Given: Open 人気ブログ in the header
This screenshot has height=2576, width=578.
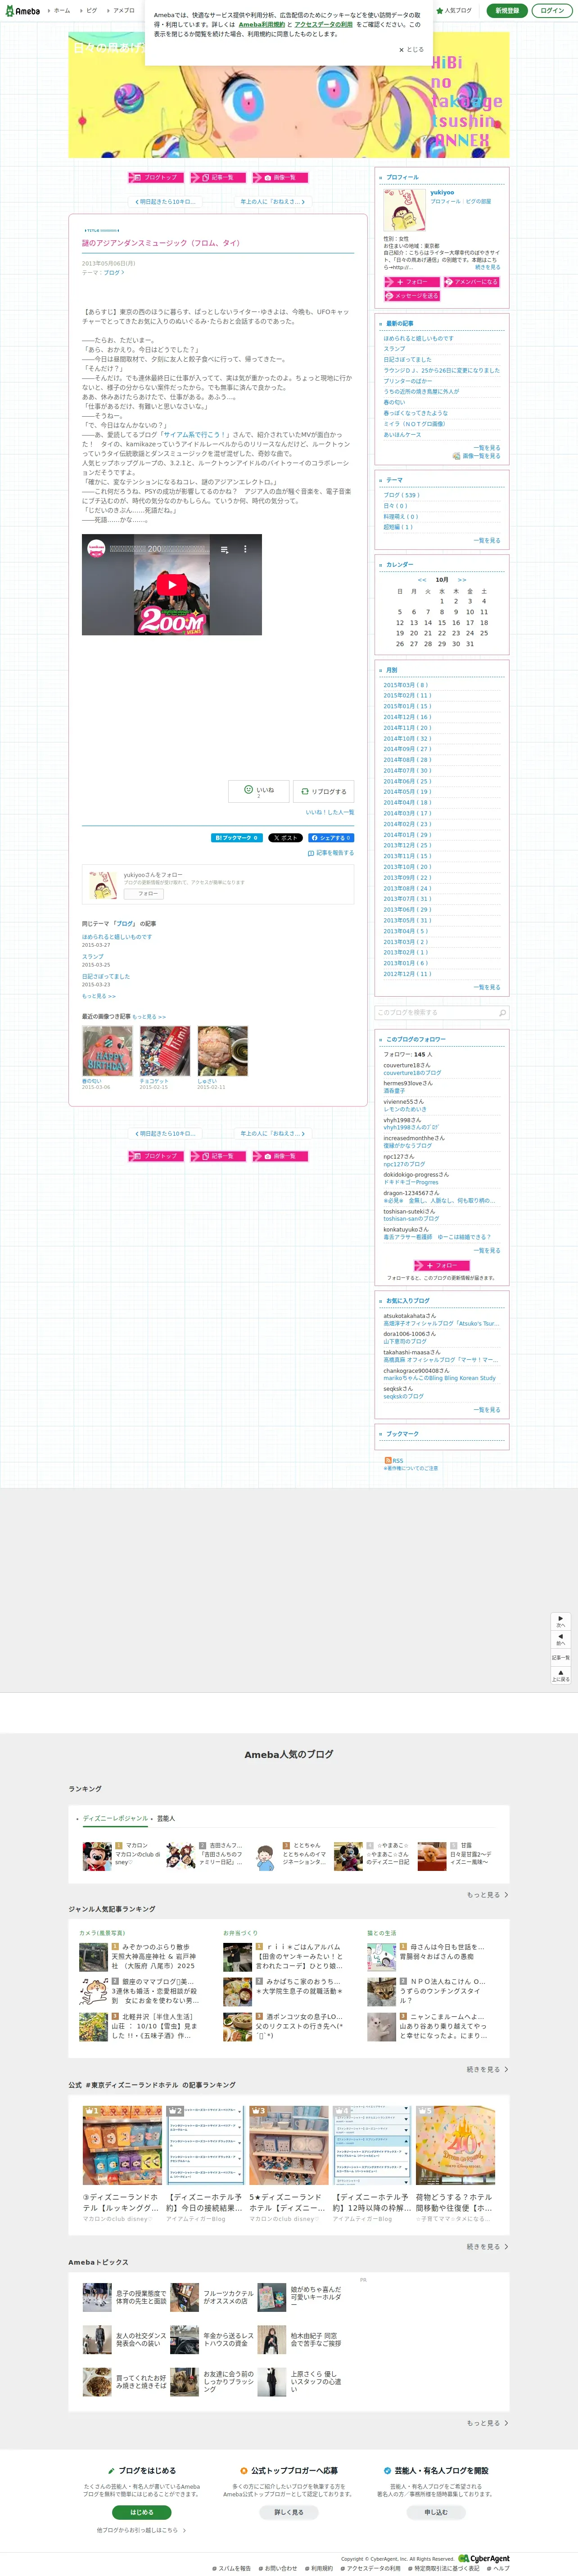Looking at the screenshot, I should pyautogui.click(x=454, y=10).
